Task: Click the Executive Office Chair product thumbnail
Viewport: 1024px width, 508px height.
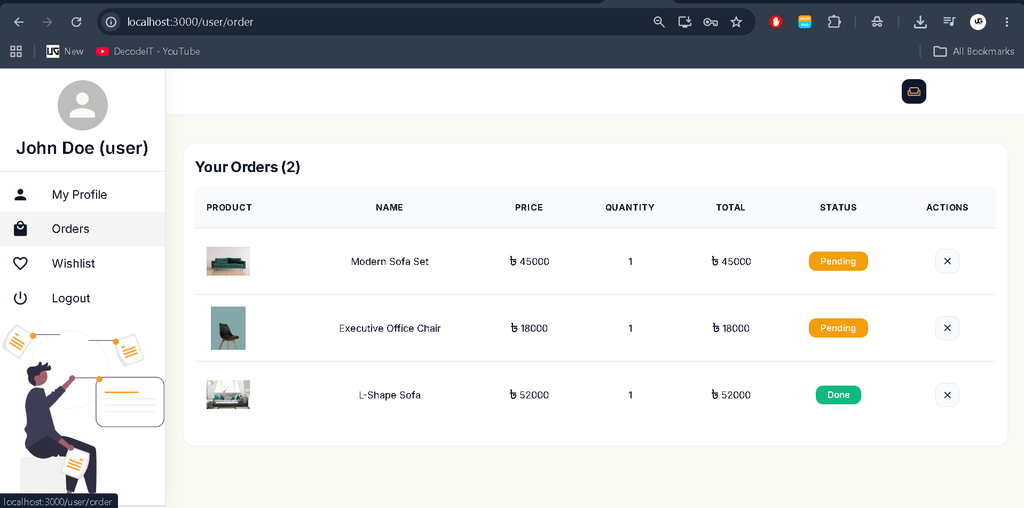Action: 228,328
